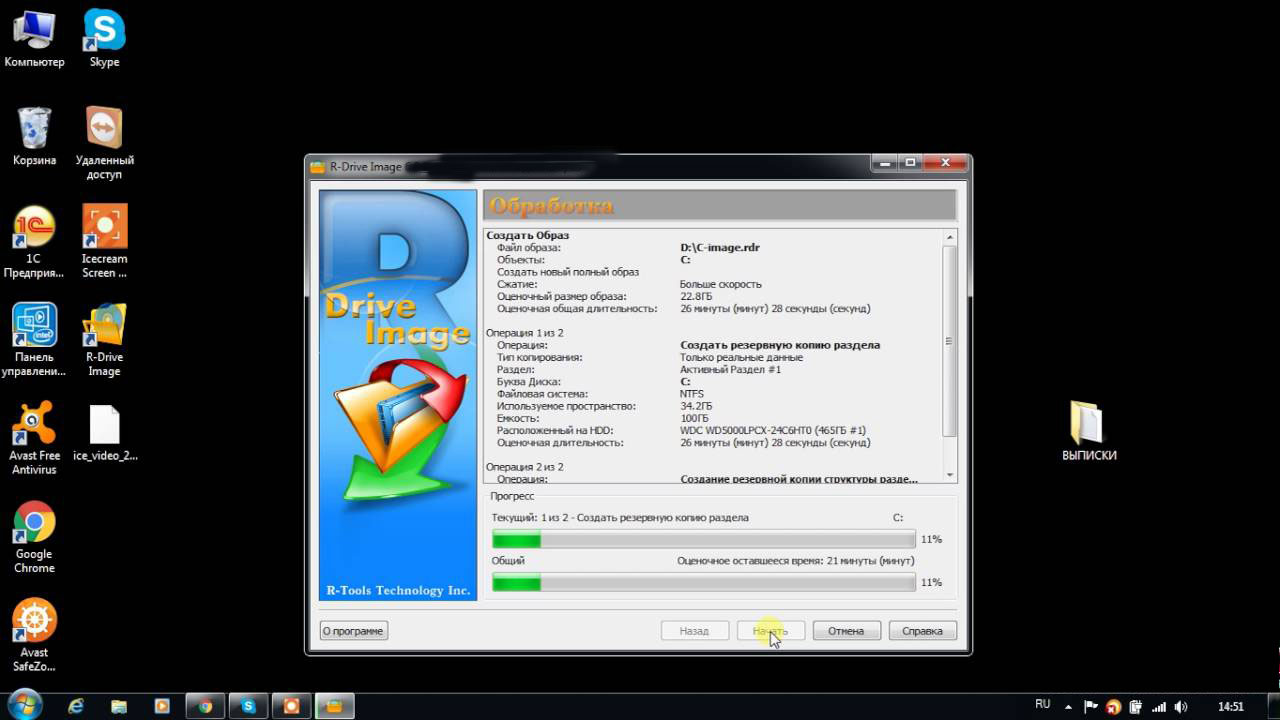Switch to Skype in the taskbar
Viewport: 1280px width, 720px height.
[x=248, y=706]
